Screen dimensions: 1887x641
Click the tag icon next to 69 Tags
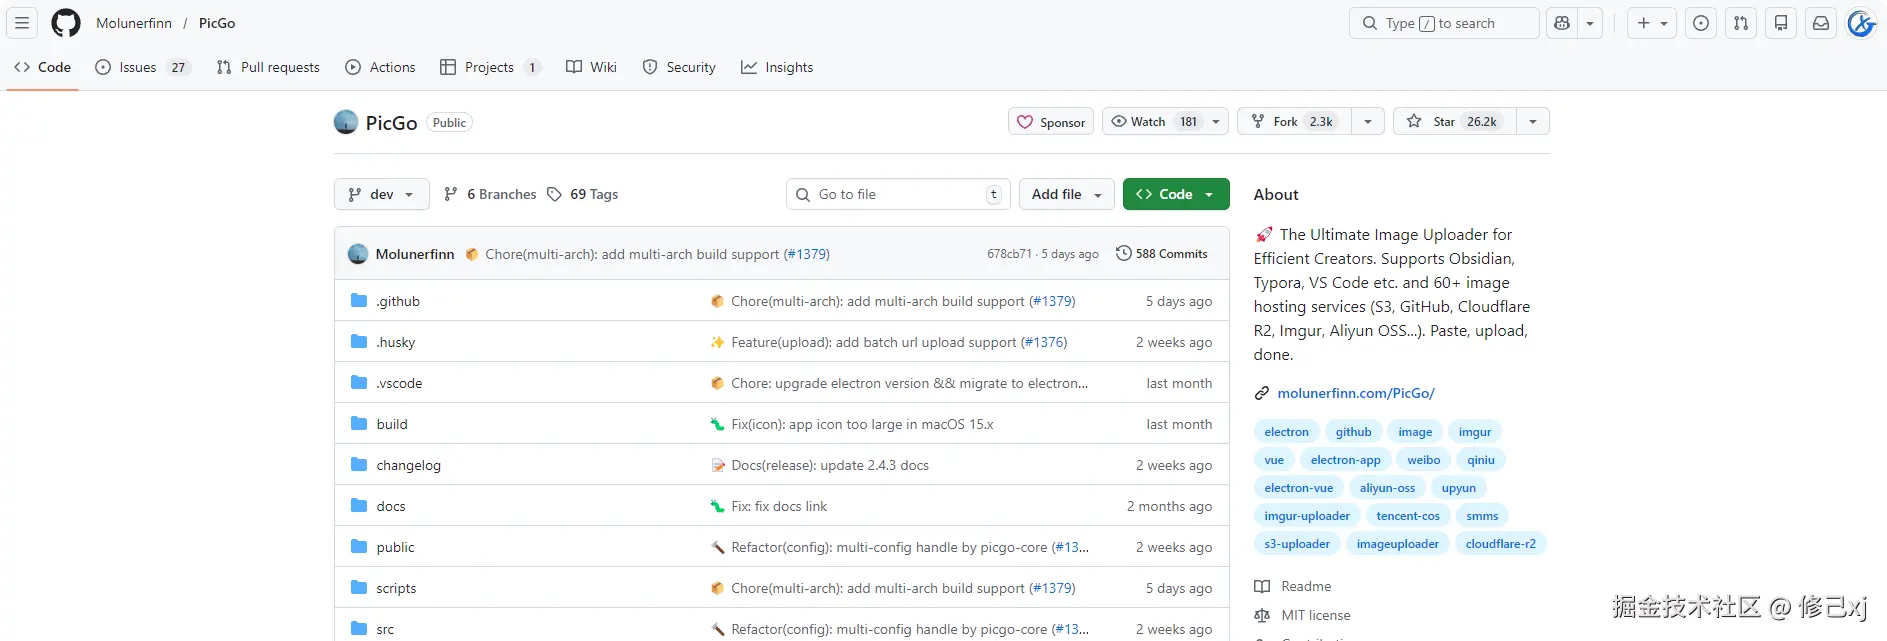(554, 194)
